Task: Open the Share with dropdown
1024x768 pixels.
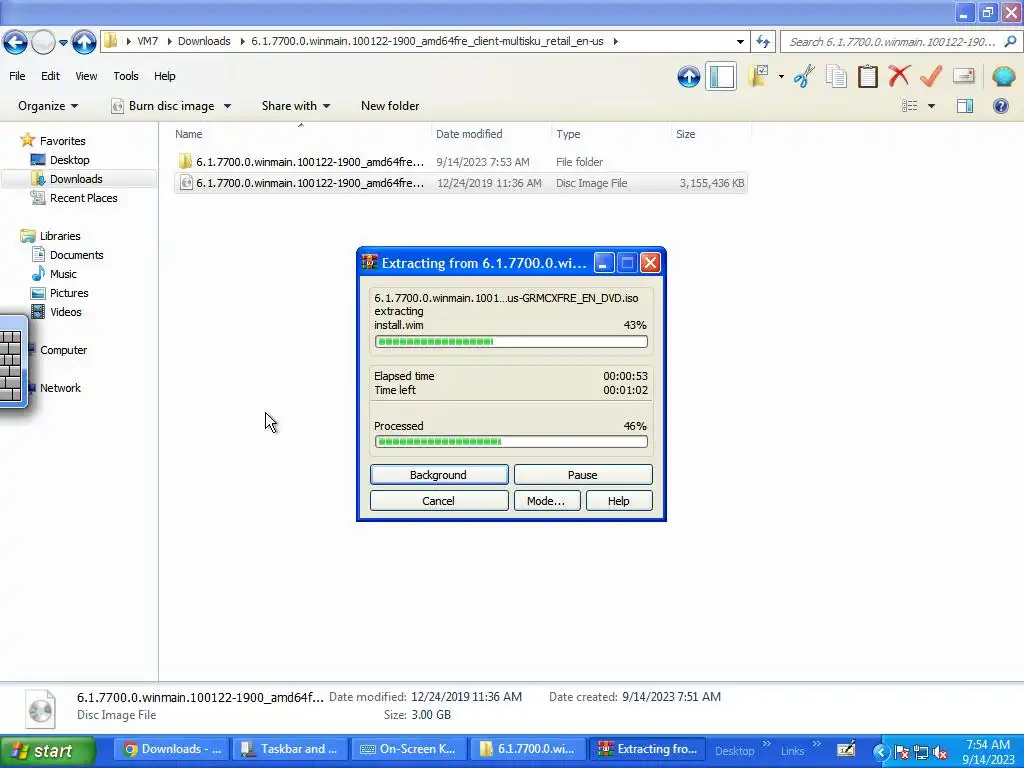Action: 296,106
